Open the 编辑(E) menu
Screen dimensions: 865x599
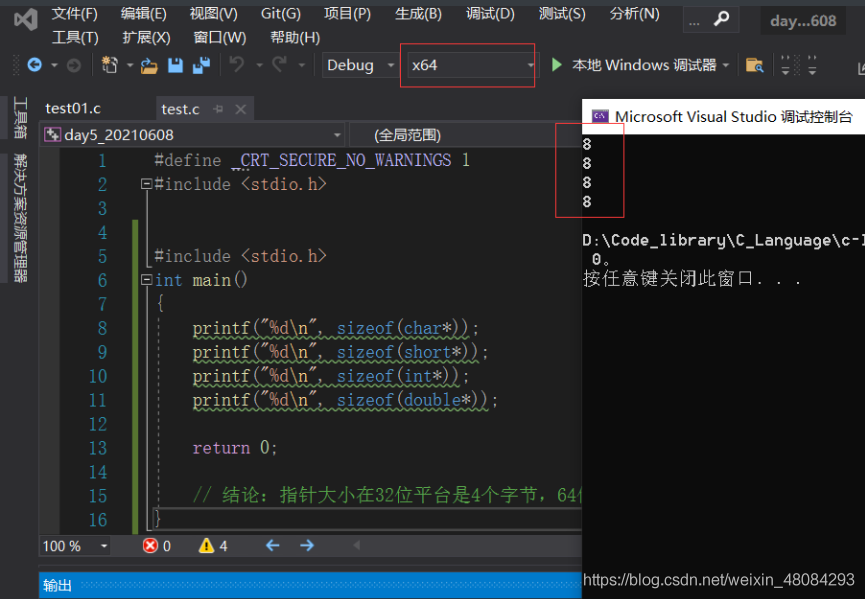coord(143,13)
